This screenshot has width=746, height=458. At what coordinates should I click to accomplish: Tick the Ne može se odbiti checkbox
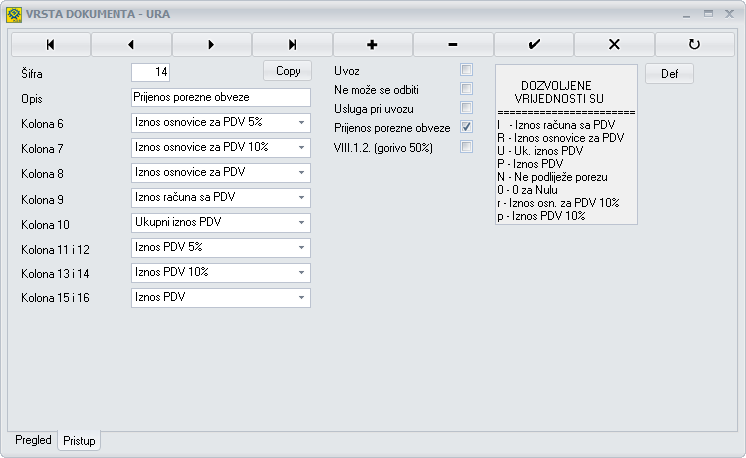tap(466, 89)
